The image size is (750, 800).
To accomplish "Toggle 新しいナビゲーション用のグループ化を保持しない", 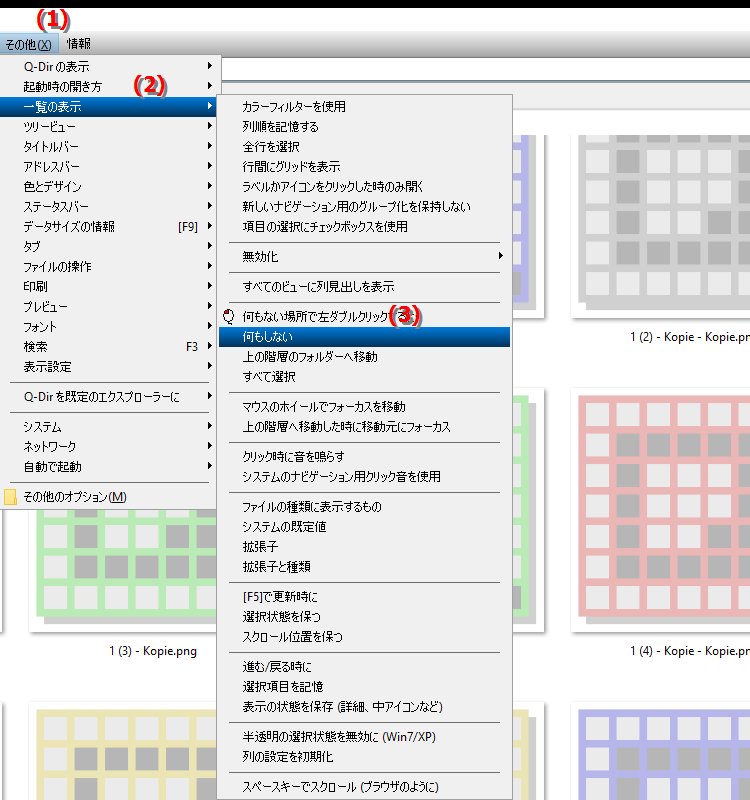I will [364, 207].
